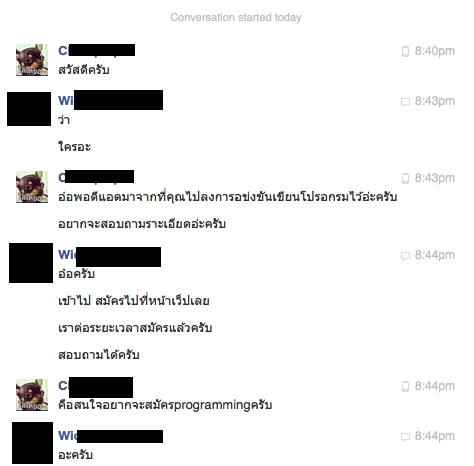Screen dimensions: 474x466
Task: Click the mobile icon beside the second 8:43pm
Action: coord(405,178)
